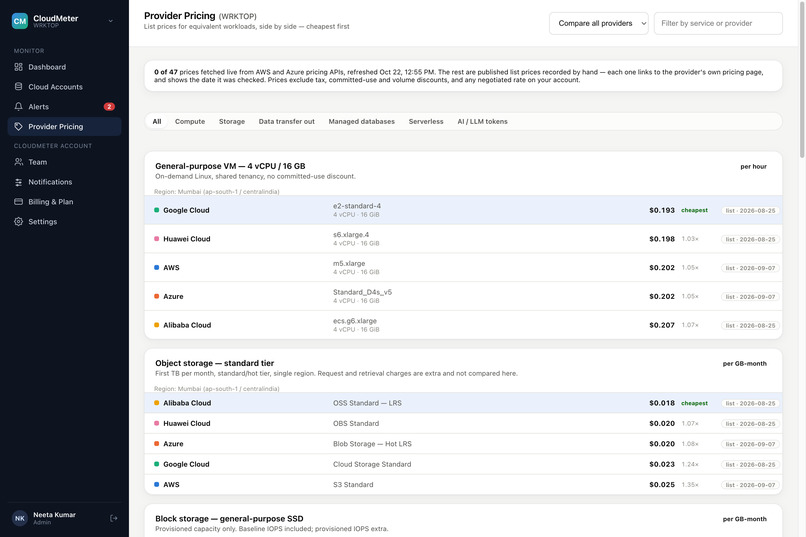This screenshot has height=537, width=806.
Task: Open the Alerts badge showing 2
Action: [x=109, y=106]
